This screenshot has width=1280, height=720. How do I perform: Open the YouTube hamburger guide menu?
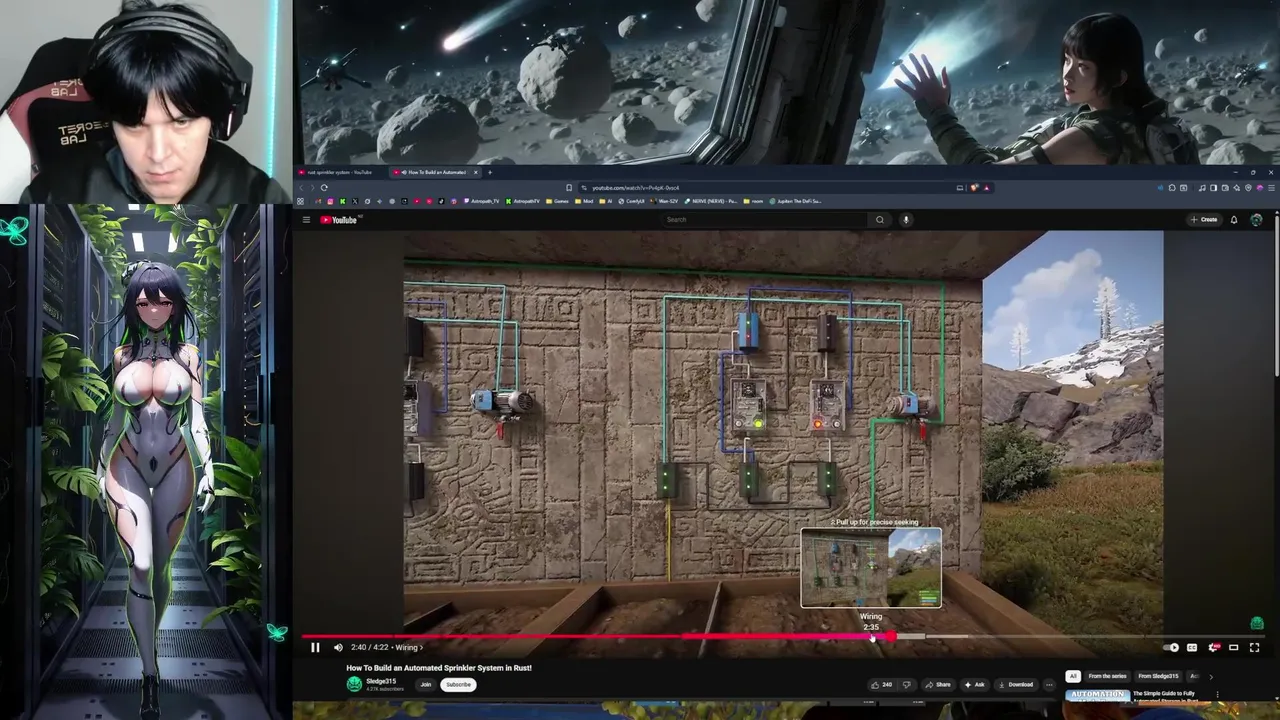[x=306, y=220]
